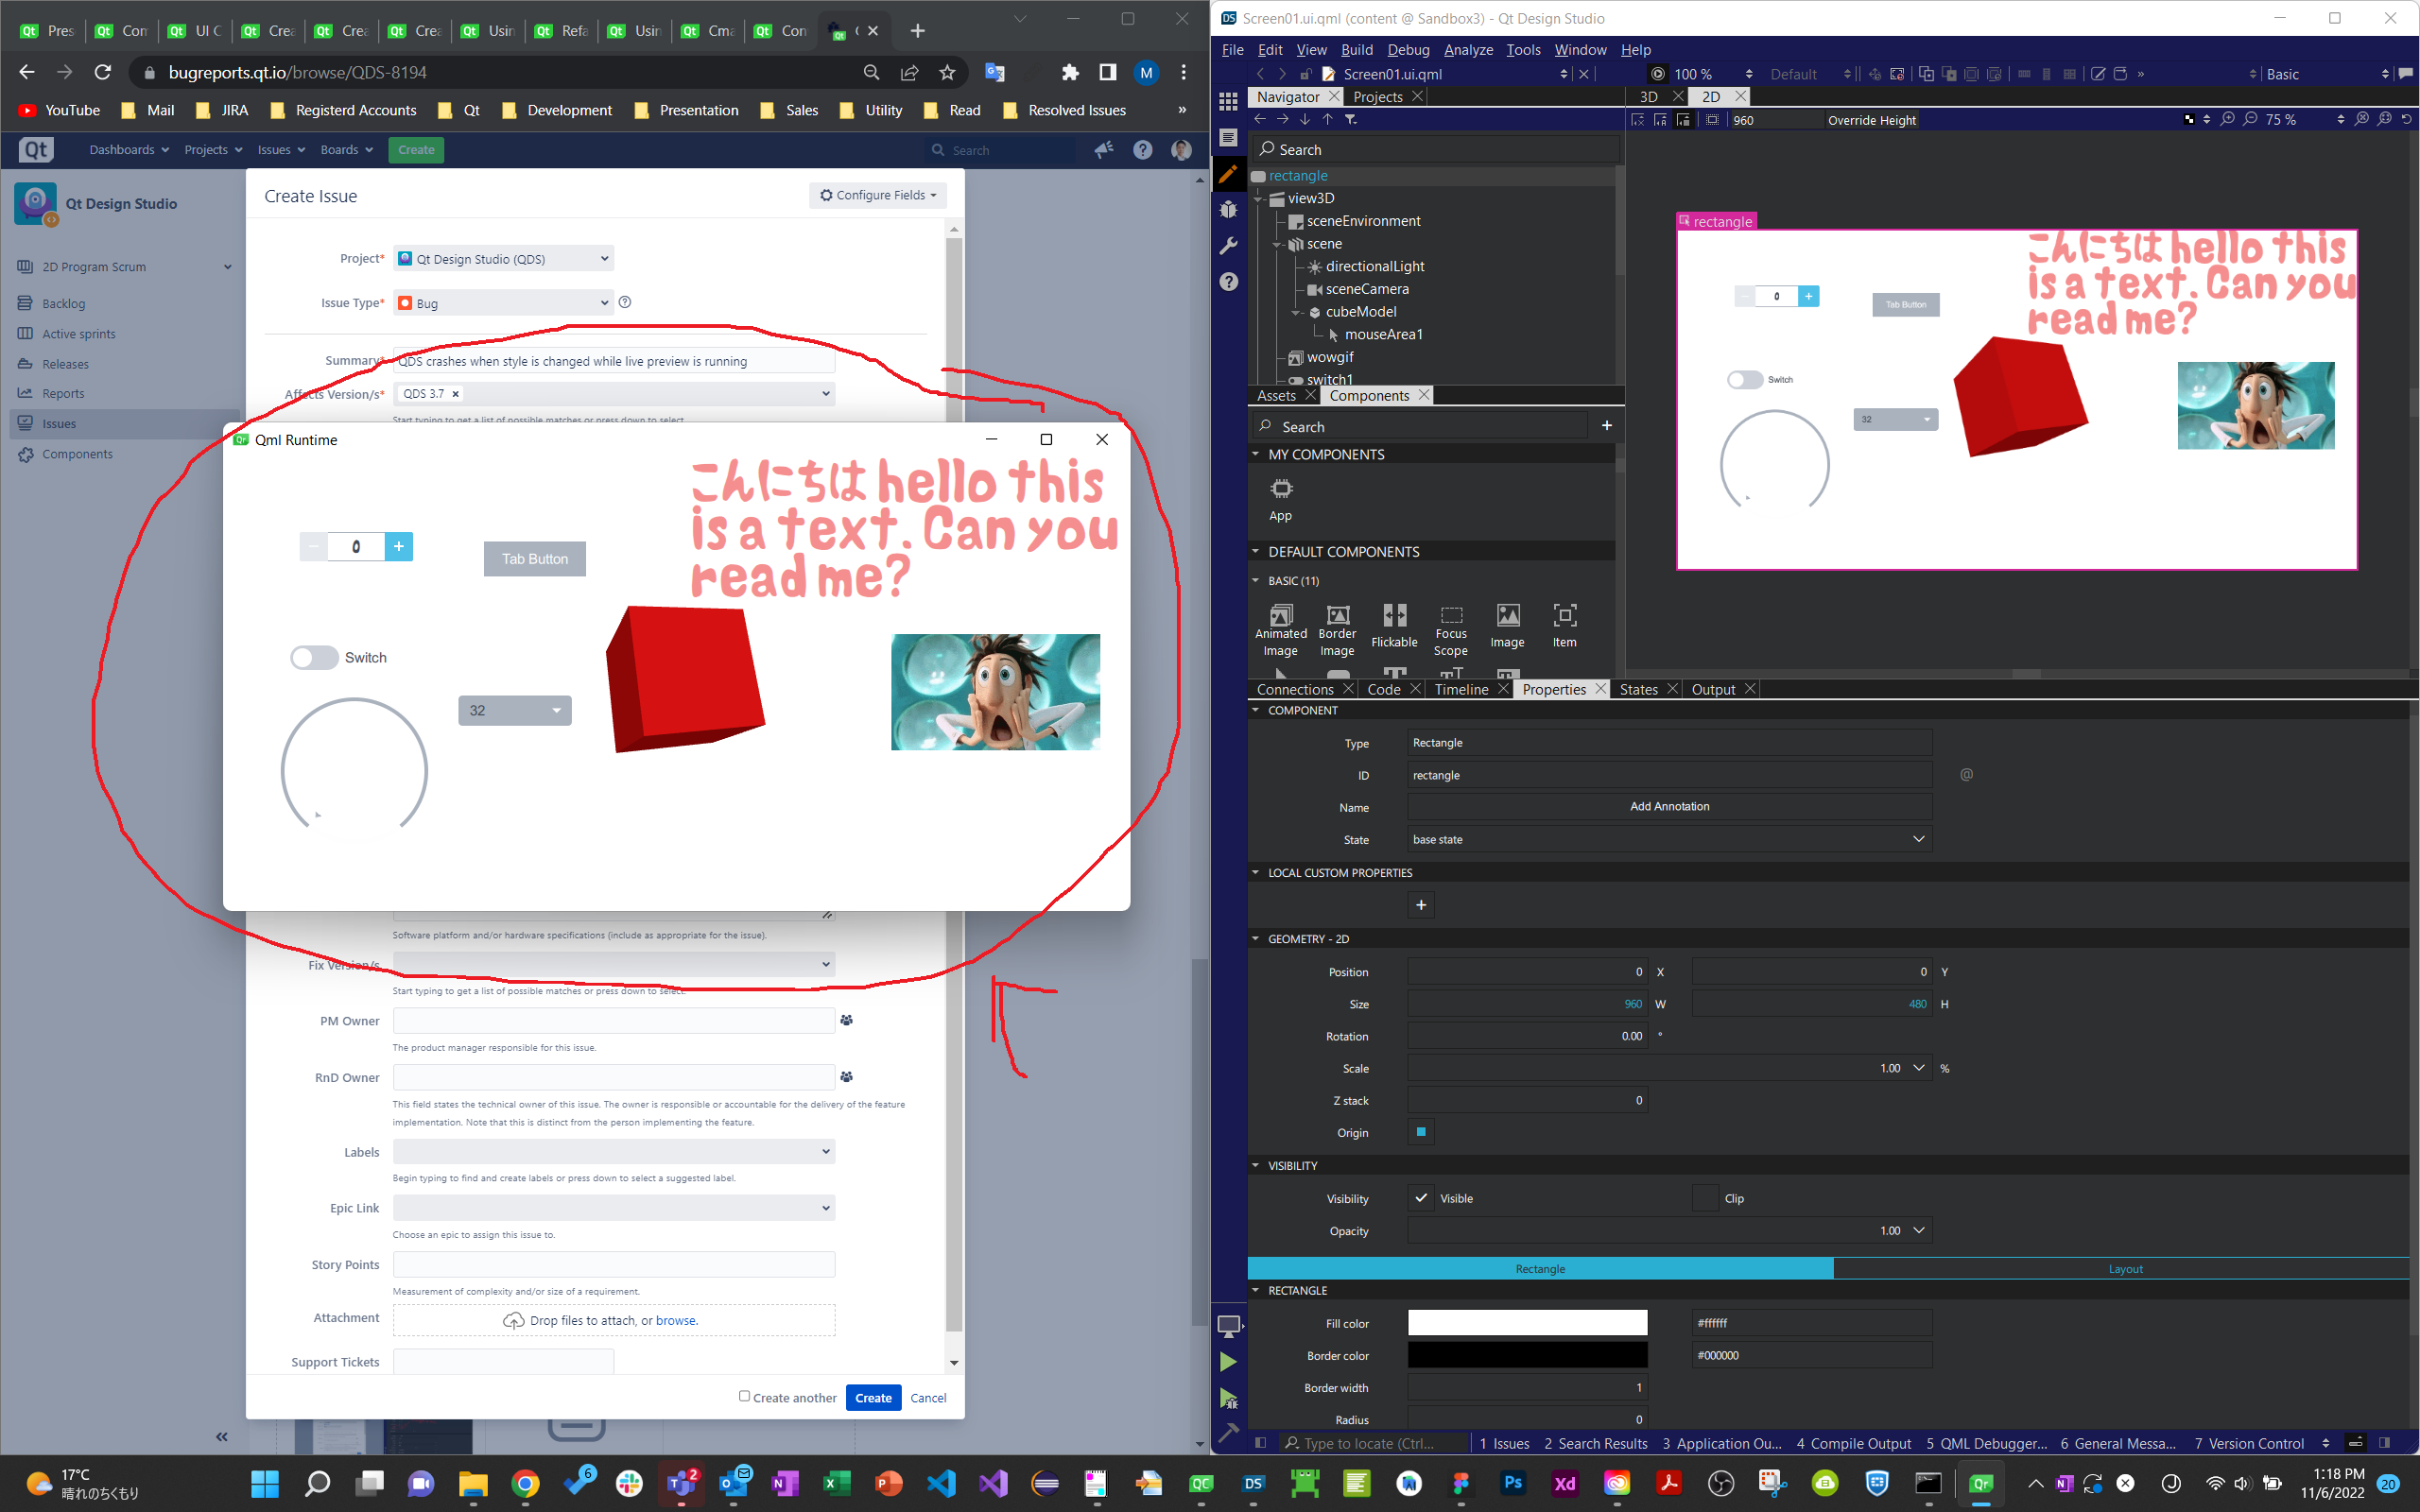Click the Build hammer icon in left sidebar

point(1228,1432)
